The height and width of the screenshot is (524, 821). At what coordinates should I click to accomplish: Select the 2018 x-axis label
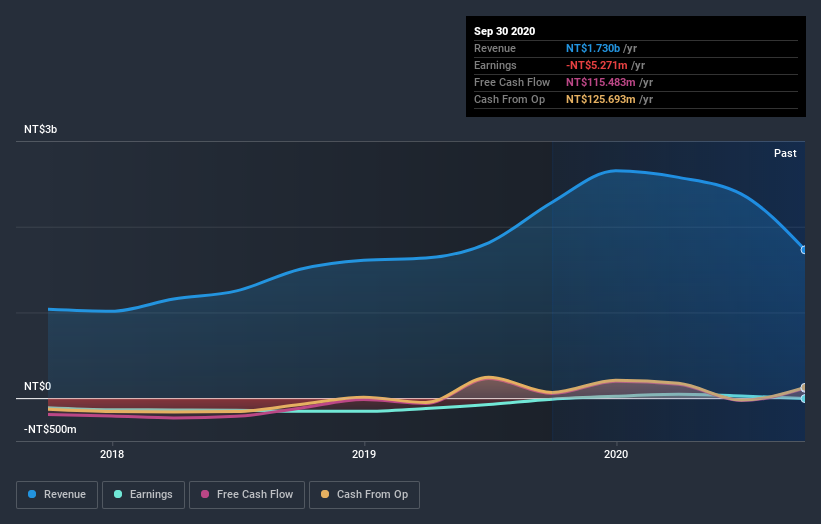click(112, 454)
